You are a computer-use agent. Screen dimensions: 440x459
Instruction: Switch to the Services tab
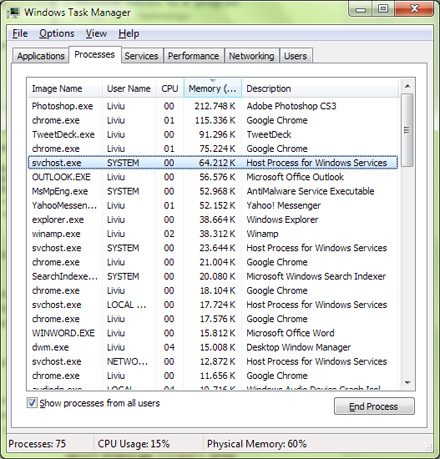point(141,56)
